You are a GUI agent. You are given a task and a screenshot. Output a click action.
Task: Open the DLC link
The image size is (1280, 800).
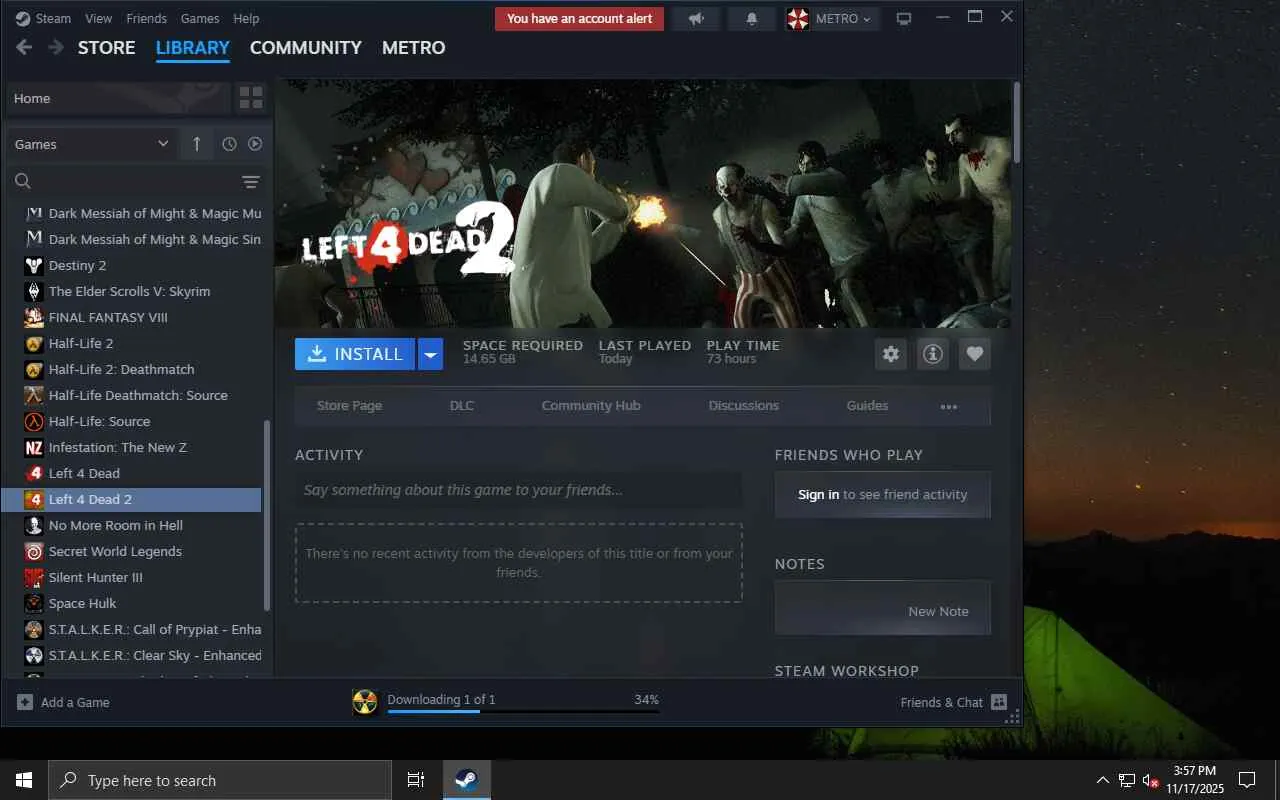(x=462, y=406)
